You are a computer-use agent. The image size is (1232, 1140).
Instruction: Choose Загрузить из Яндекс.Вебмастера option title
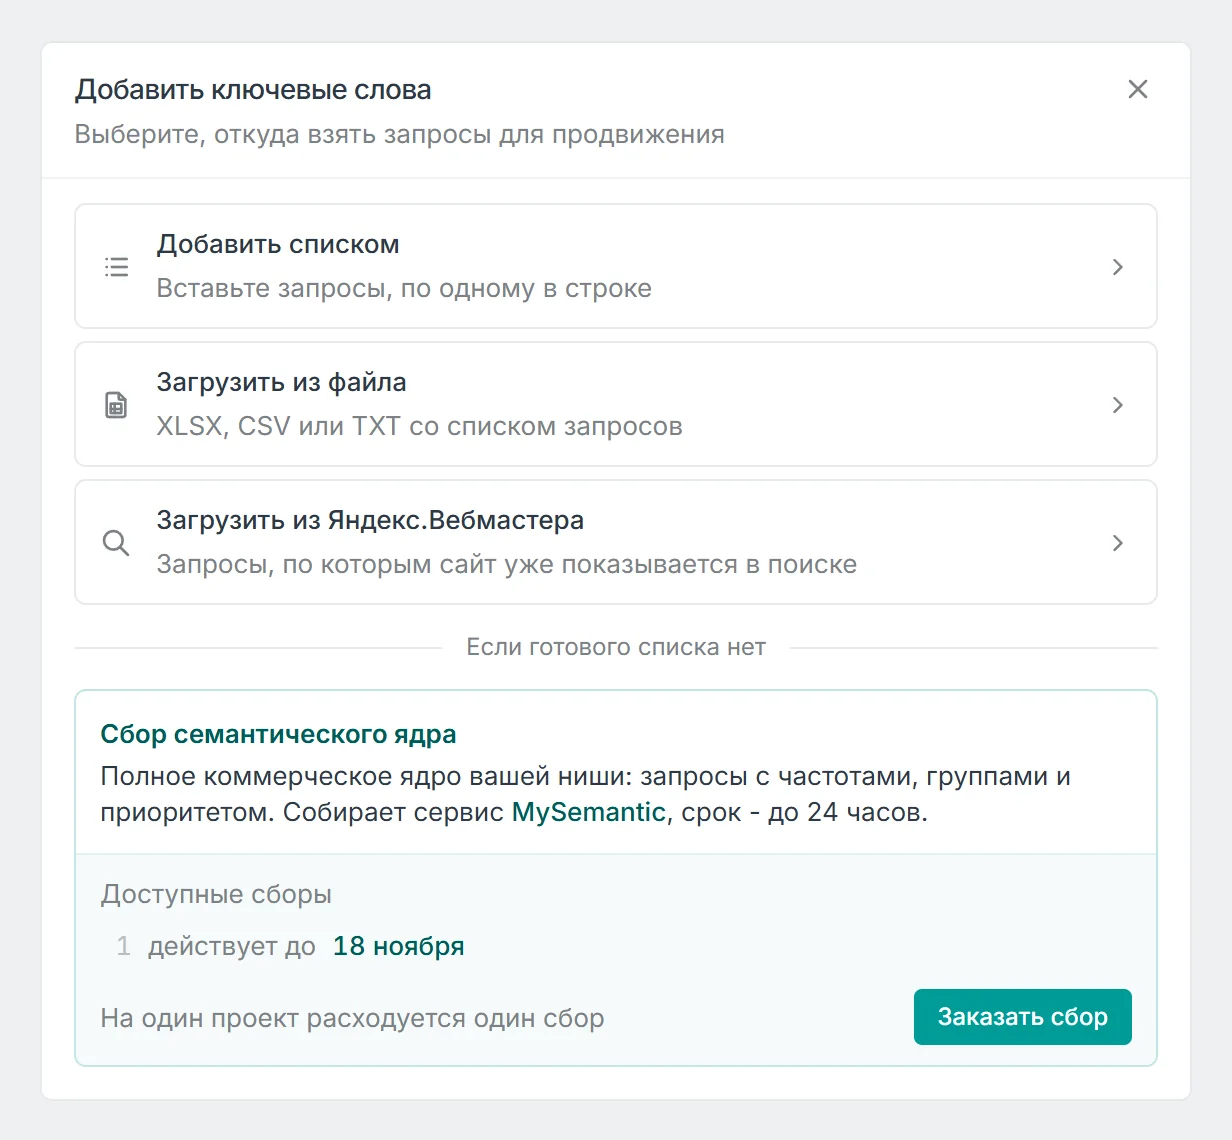(370, 520)
